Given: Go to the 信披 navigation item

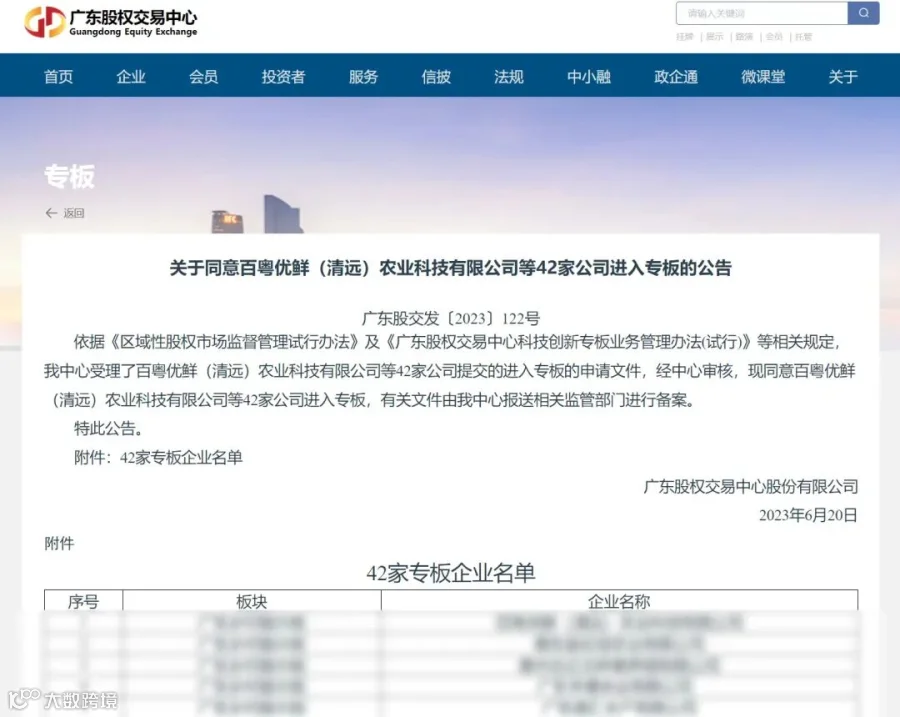Looking at the screenshot, I should (x=436, y=76).
